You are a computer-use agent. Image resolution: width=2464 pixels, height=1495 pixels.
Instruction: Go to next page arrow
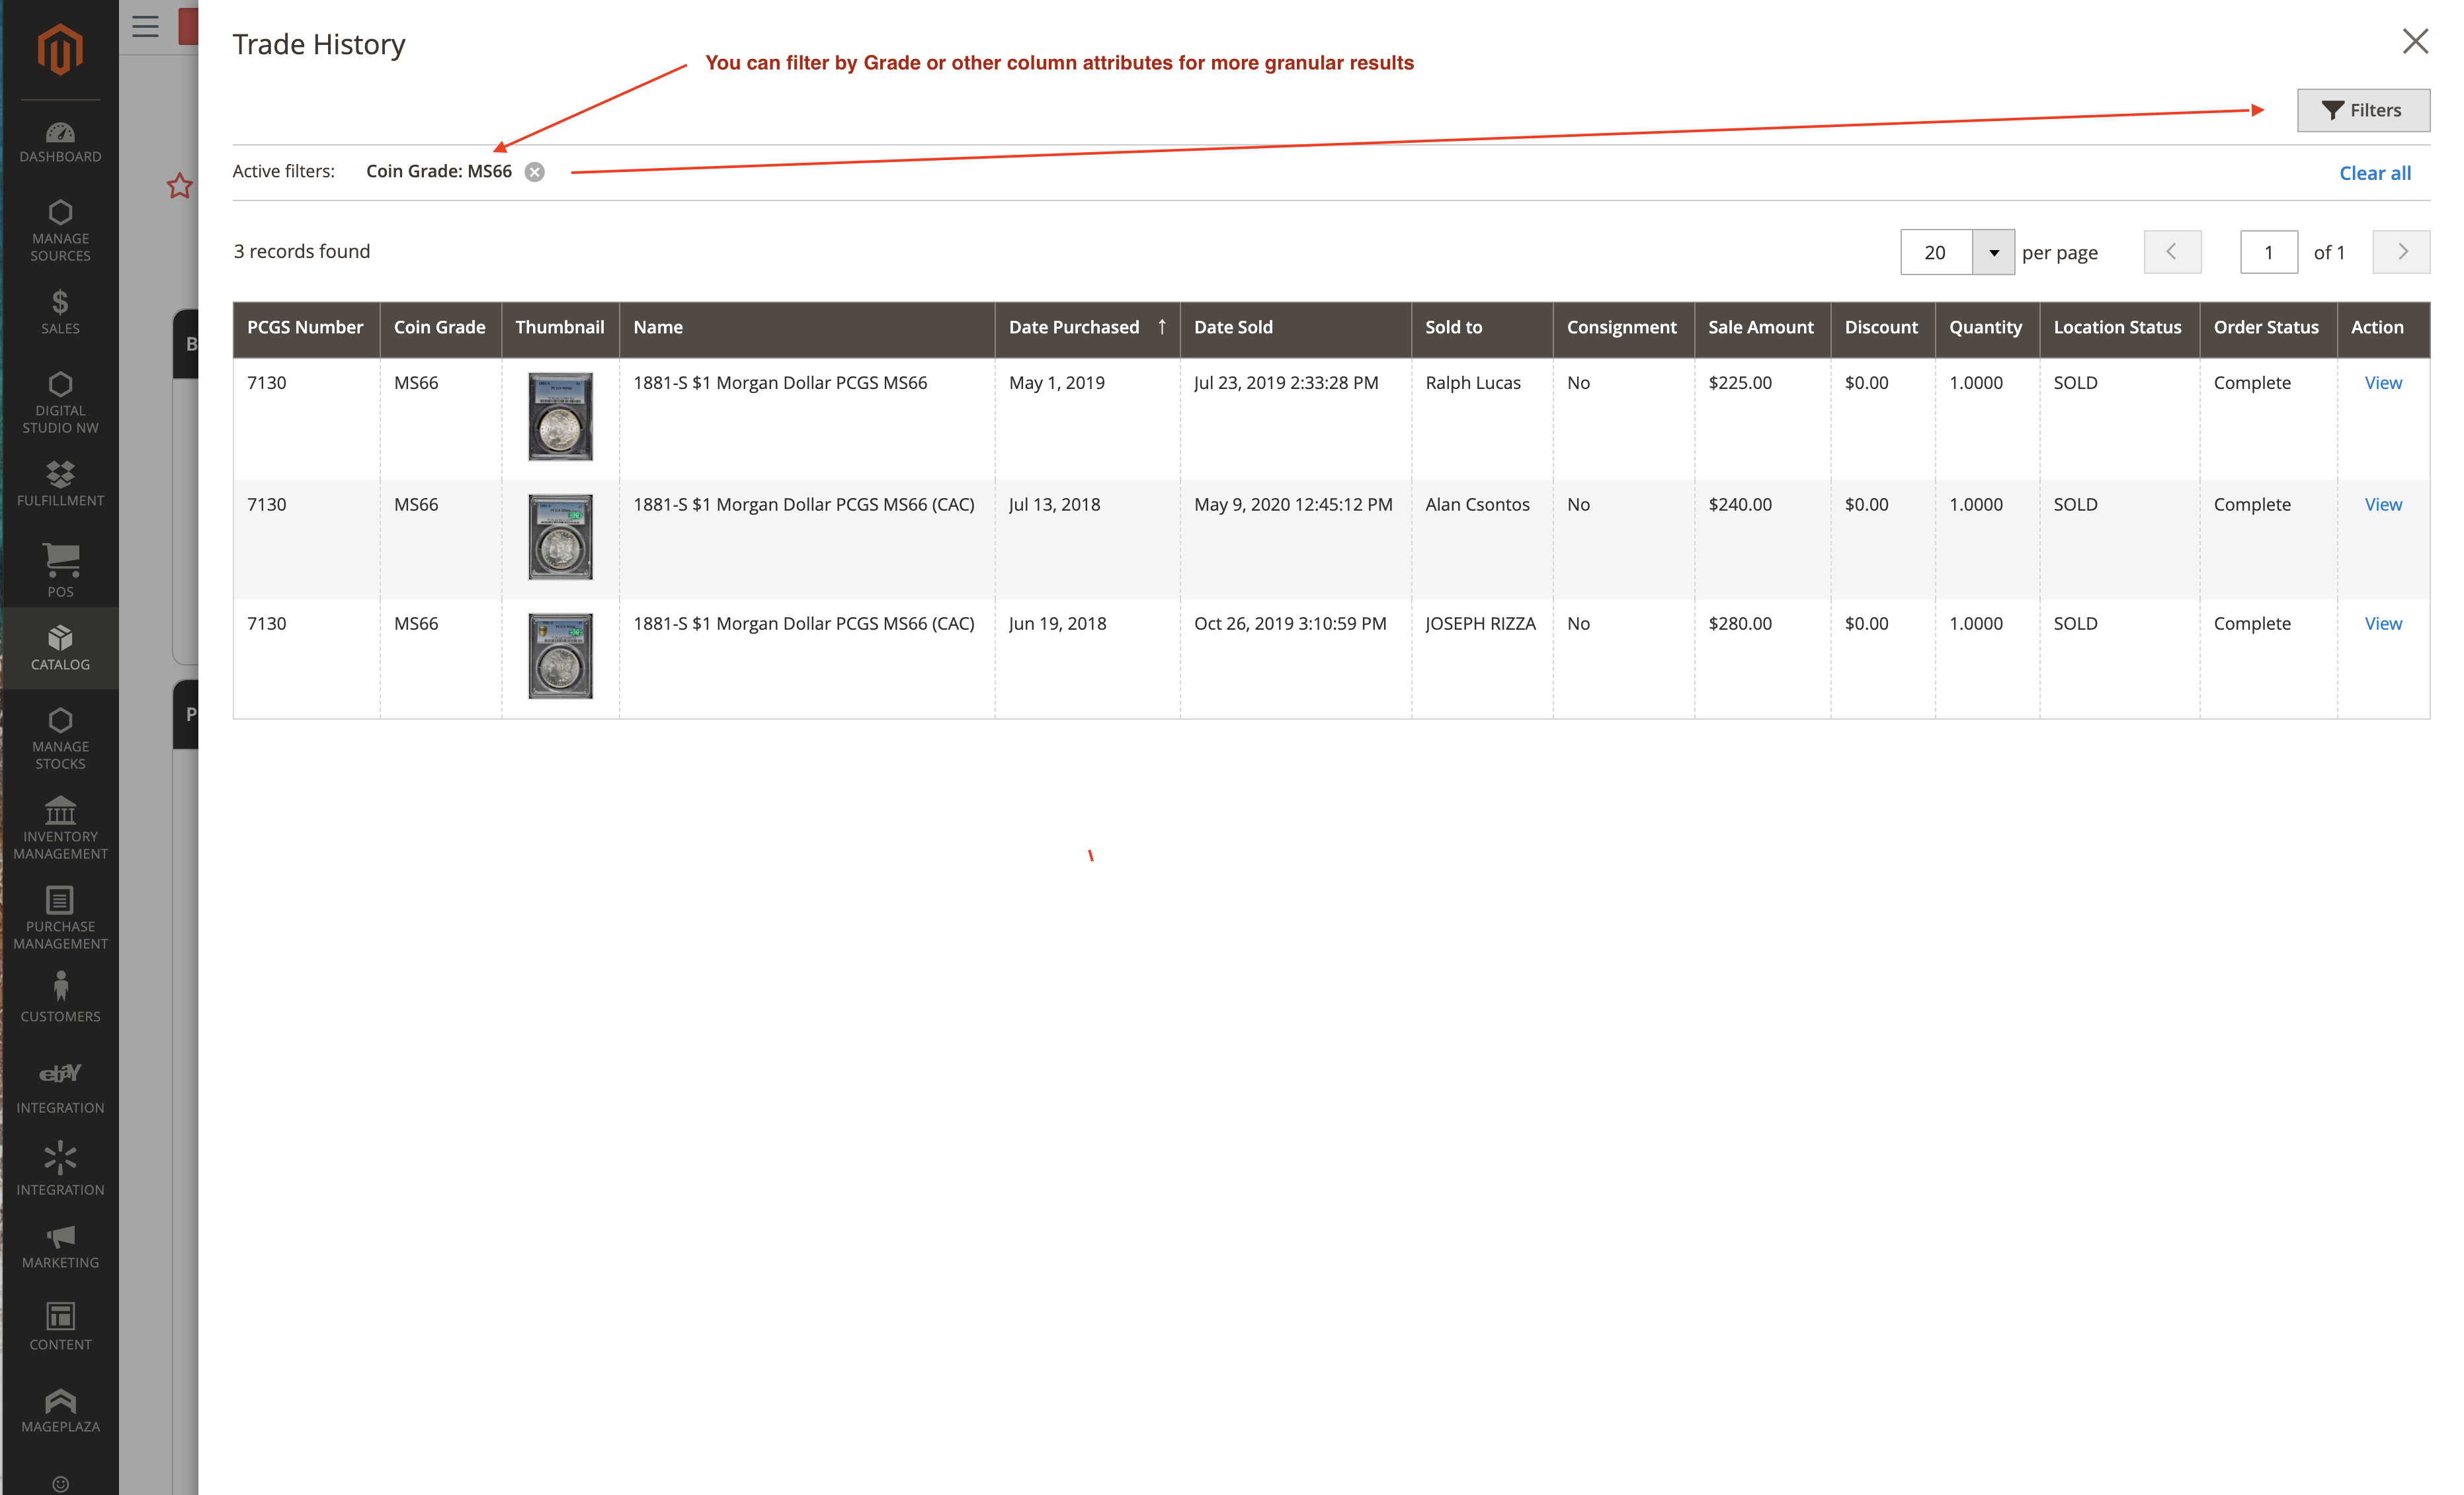(2401, 252)
